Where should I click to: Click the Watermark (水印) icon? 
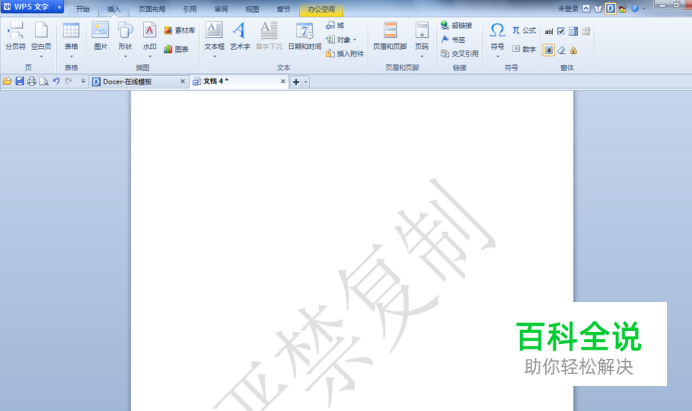tap(150, 31)
